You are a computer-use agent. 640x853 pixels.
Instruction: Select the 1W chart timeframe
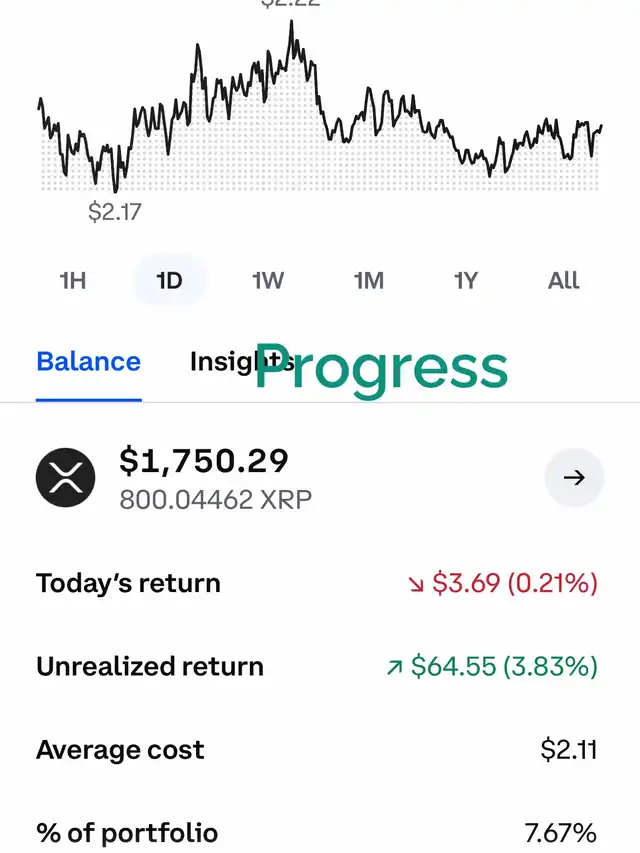pyautogui.click(x=268, y=281)
